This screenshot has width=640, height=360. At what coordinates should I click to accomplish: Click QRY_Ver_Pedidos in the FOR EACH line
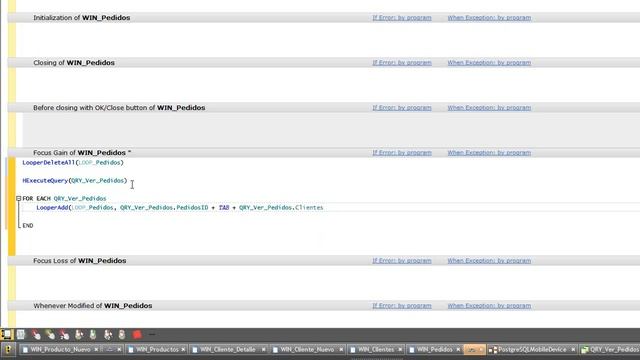pos(80,198)
